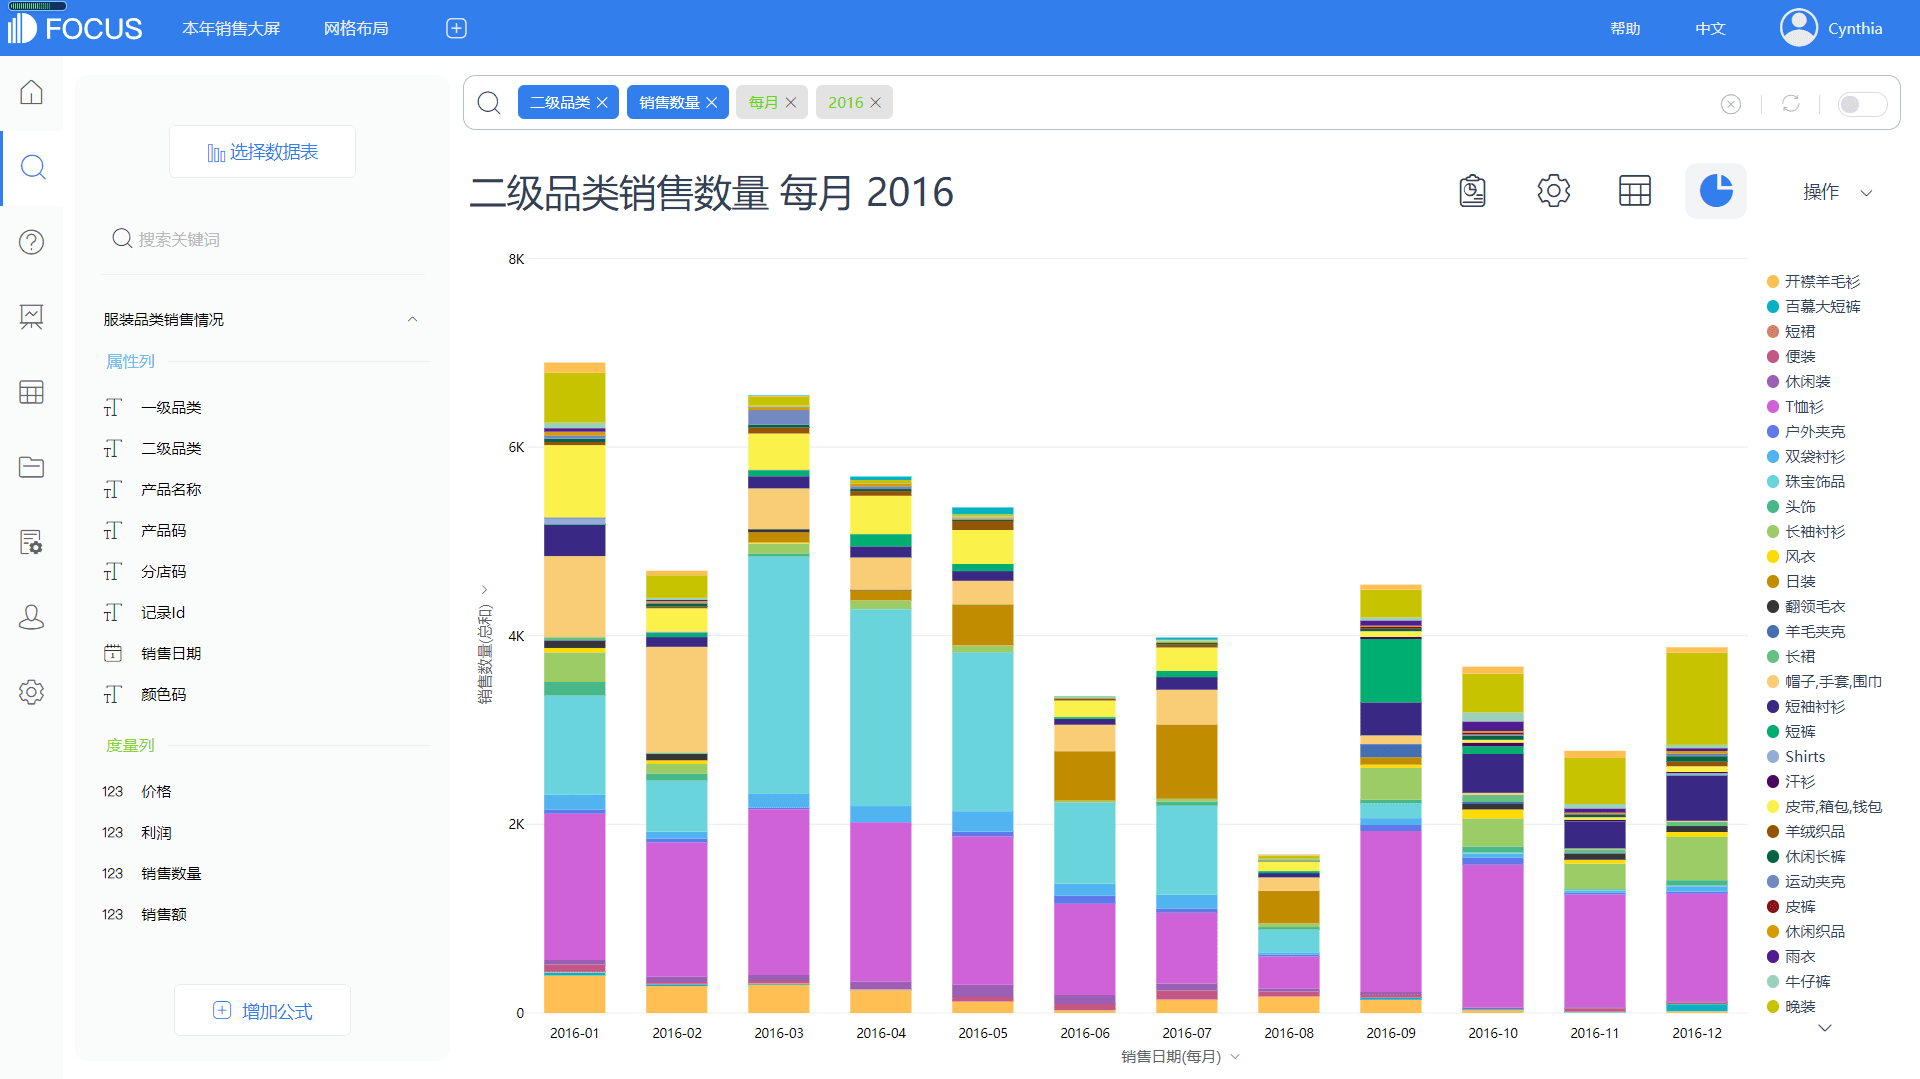
Task: Select the search icon in left sidebar
Action: tap(33, 167)
